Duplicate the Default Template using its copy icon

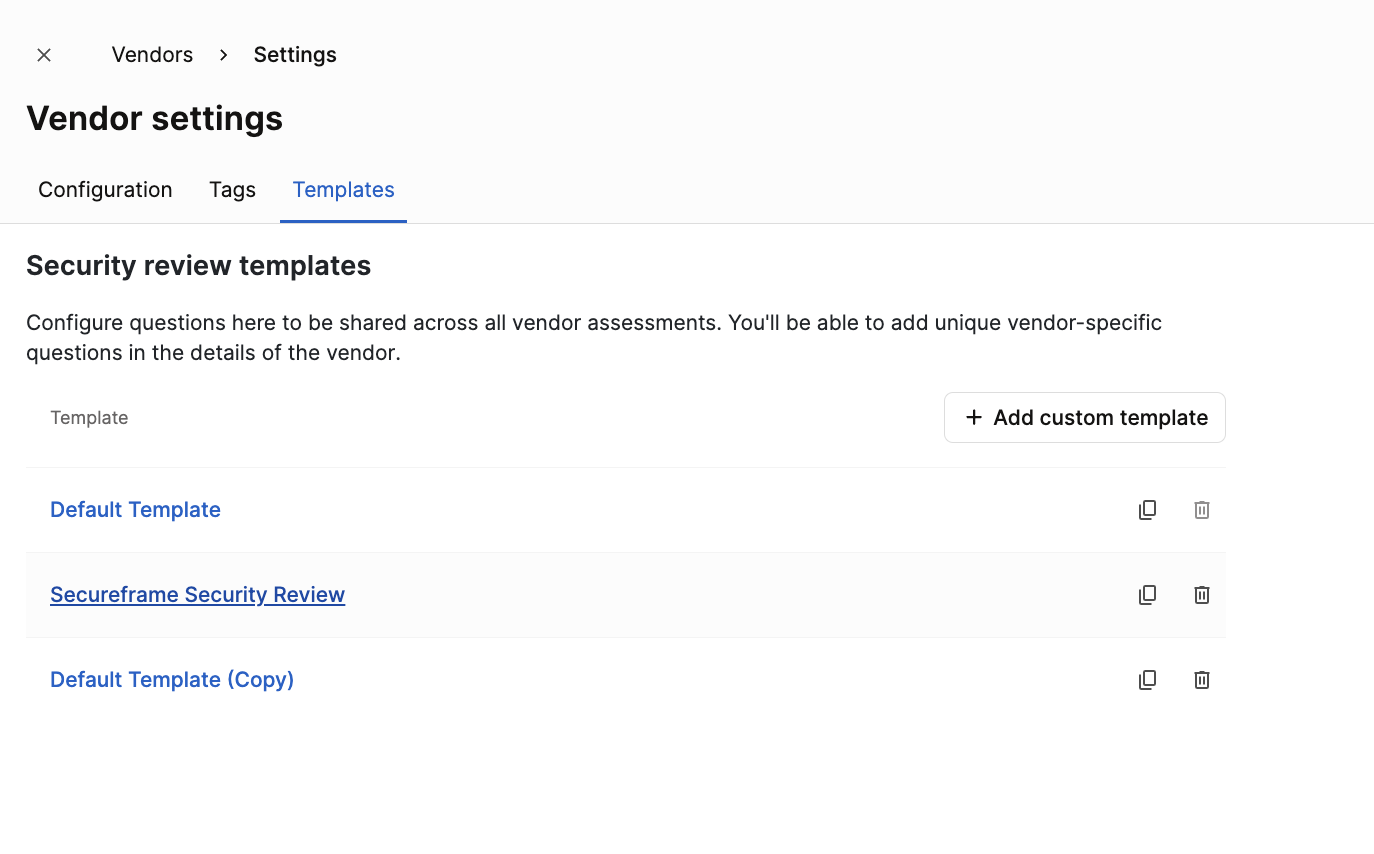[1147, 509]
